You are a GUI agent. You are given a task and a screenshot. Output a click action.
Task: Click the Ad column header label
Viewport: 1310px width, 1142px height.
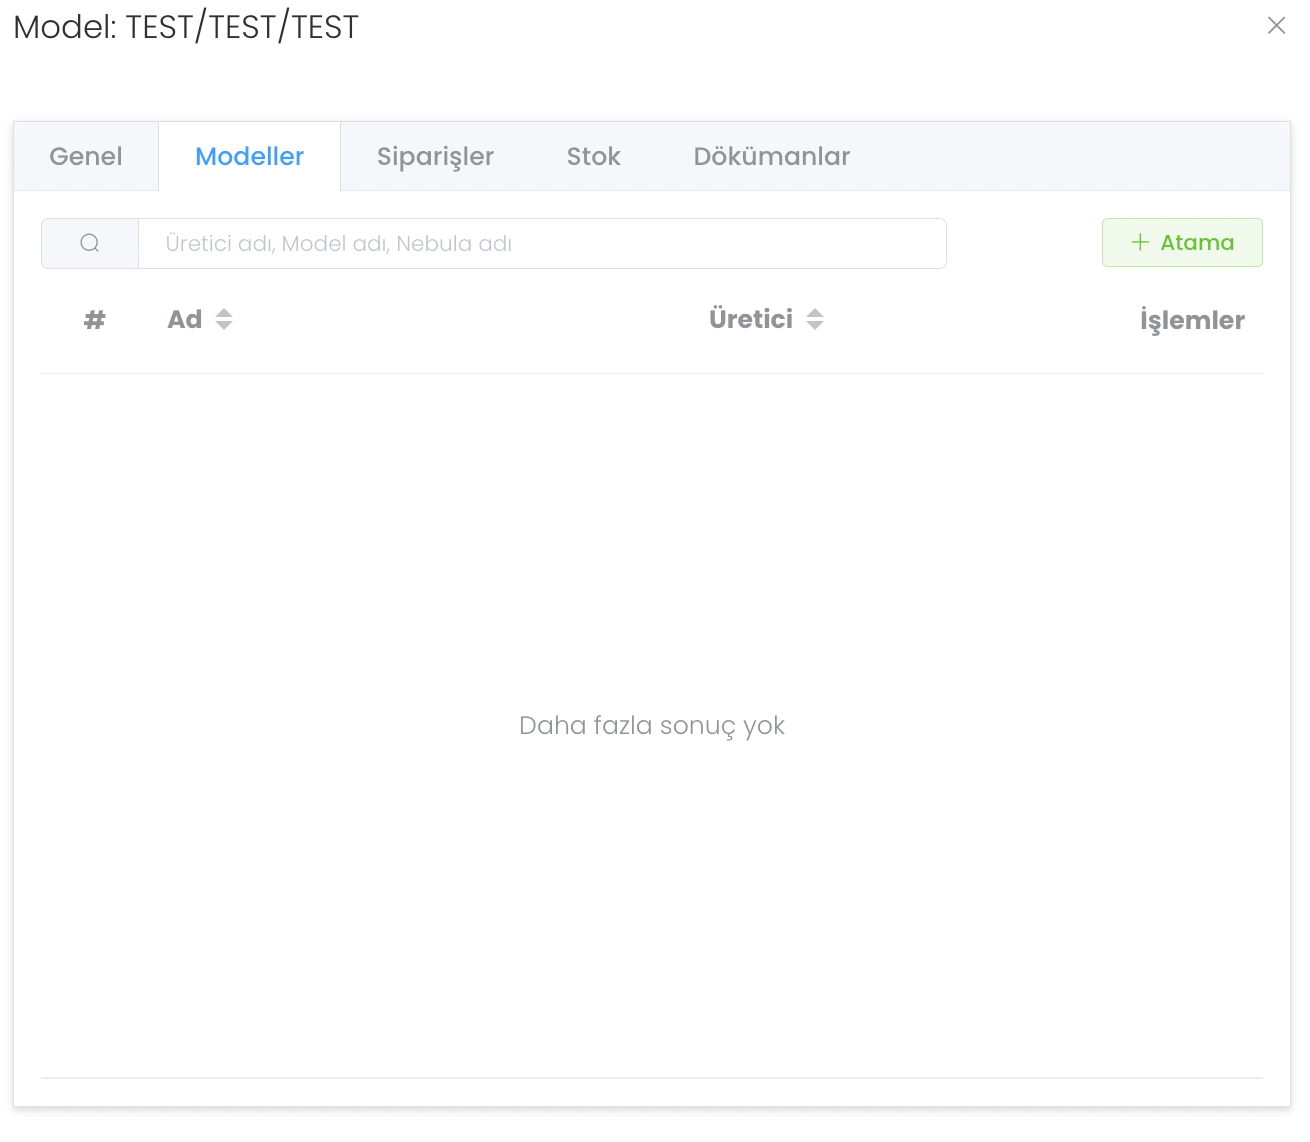click(184, 320)
